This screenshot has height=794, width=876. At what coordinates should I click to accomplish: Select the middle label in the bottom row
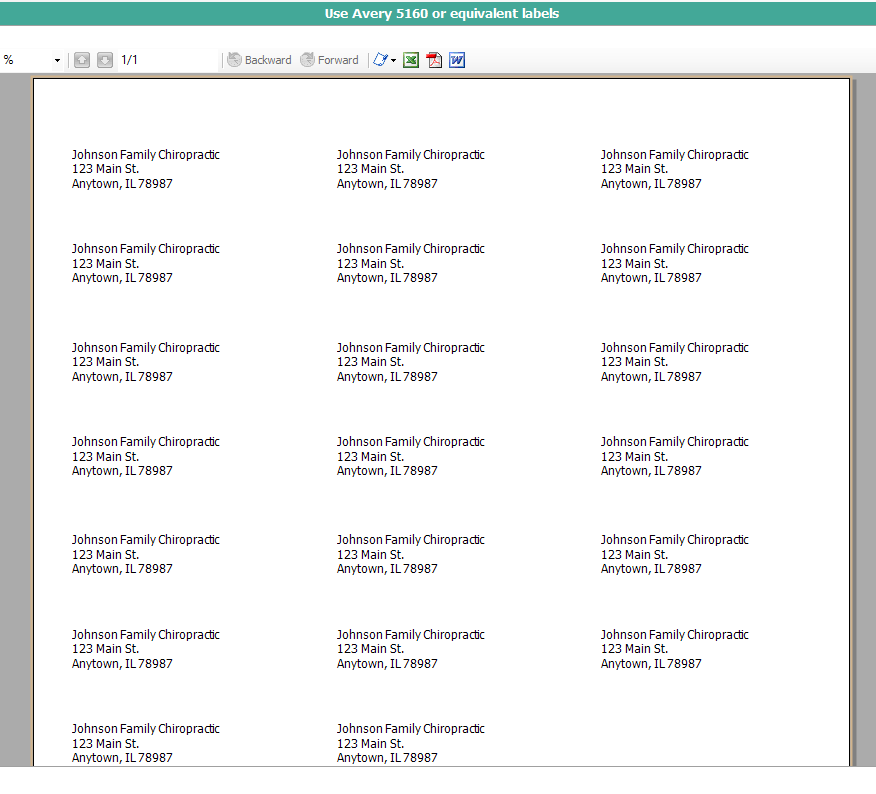pyautogui.click(x=410, y=743)
